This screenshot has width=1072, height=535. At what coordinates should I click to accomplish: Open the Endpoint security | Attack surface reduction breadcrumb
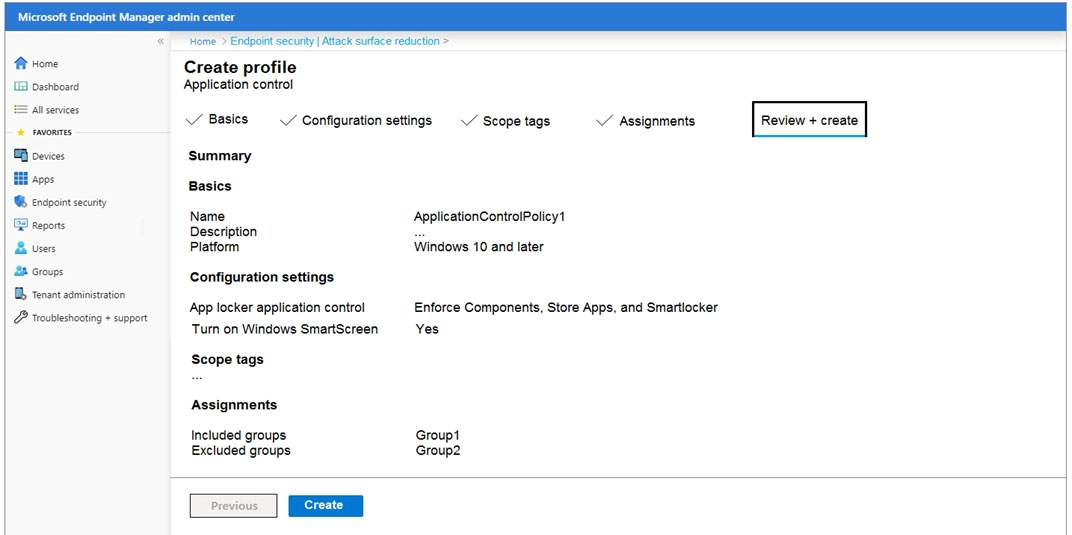335,41
